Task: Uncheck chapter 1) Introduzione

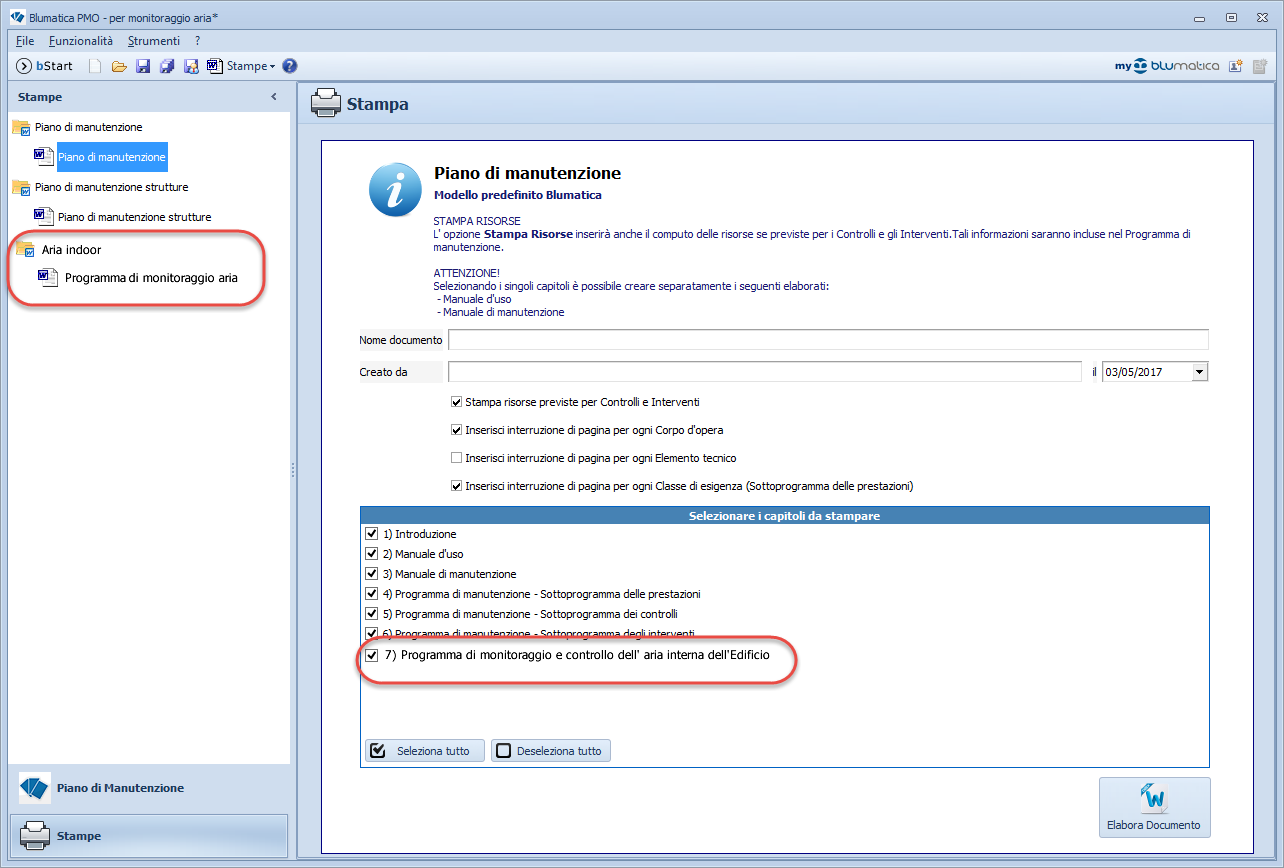Action: [x=372, y=534]
